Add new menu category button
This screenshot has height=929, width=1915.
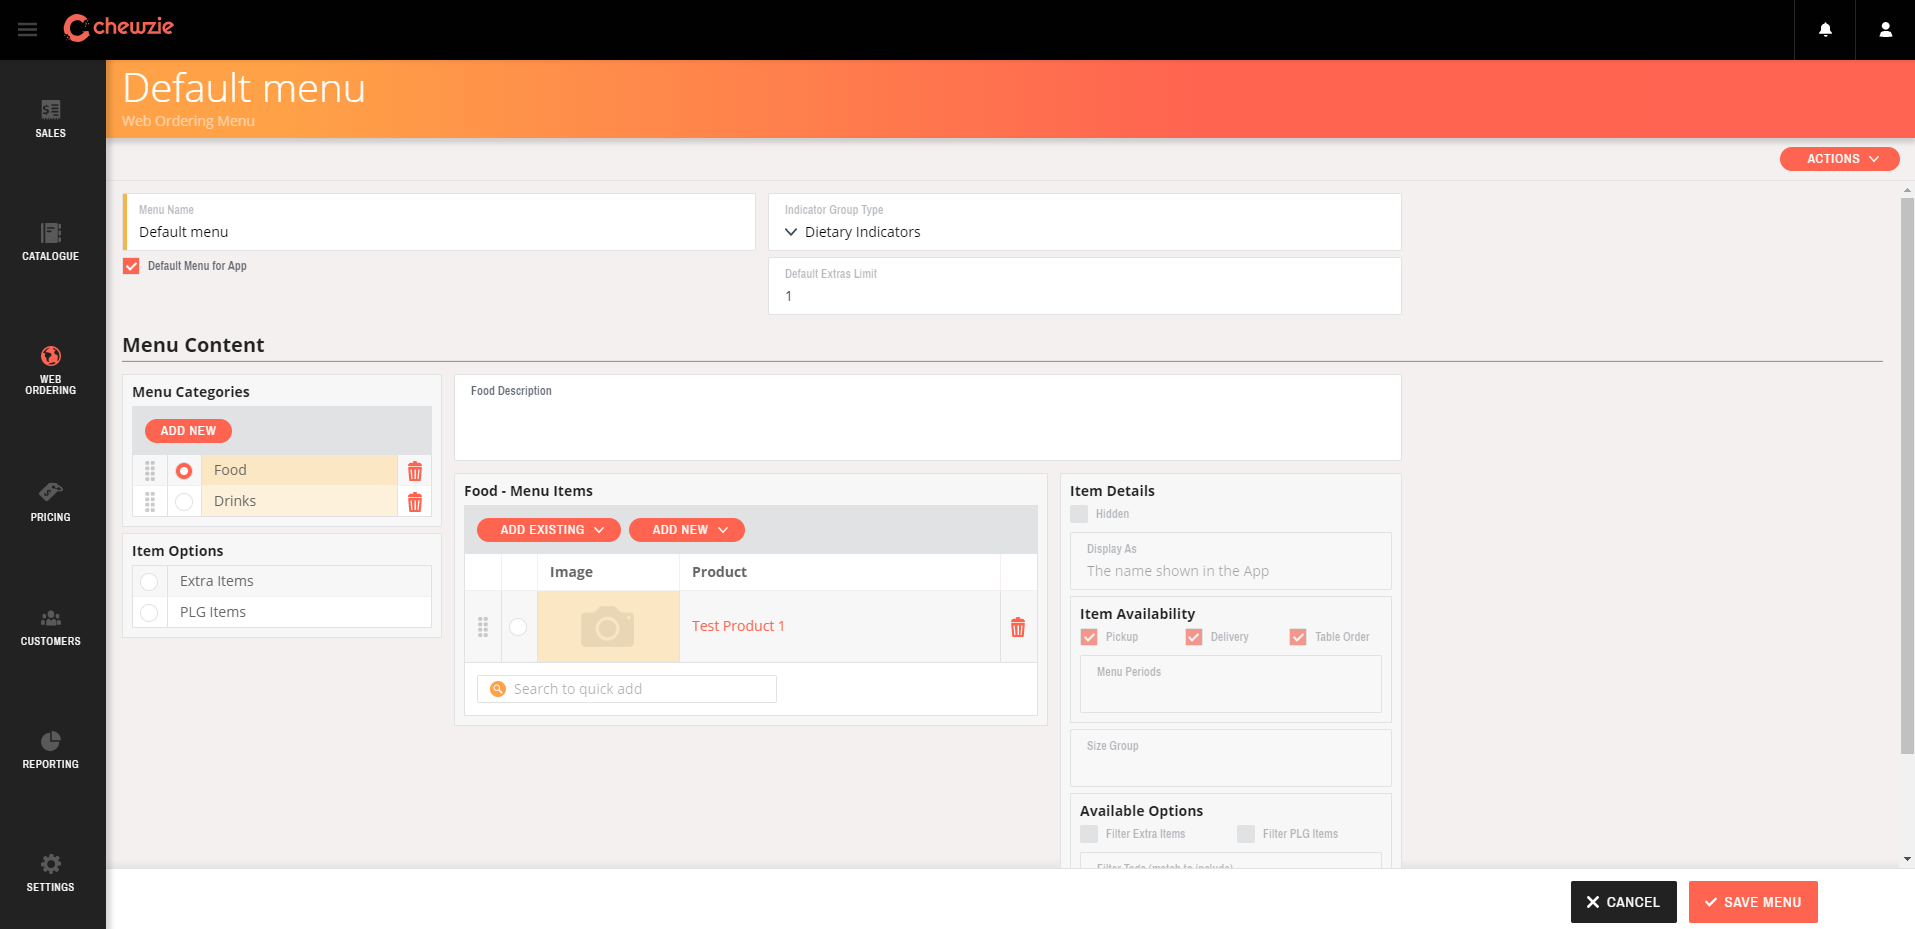click(x=188, y=431)
